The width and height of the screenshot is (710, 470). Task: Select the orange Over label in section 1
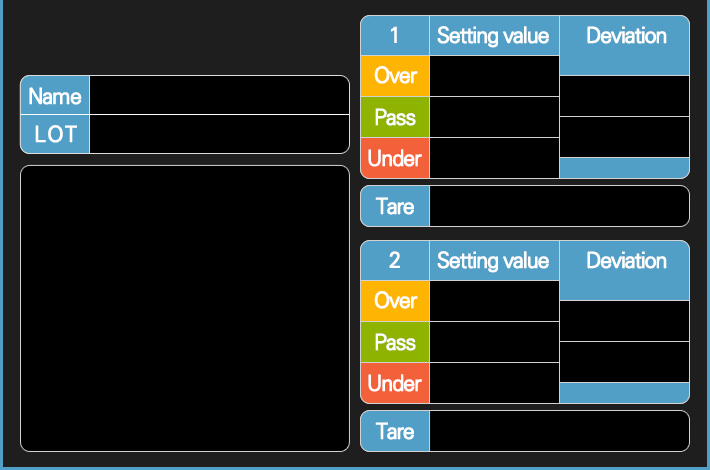tap(395, 76)
